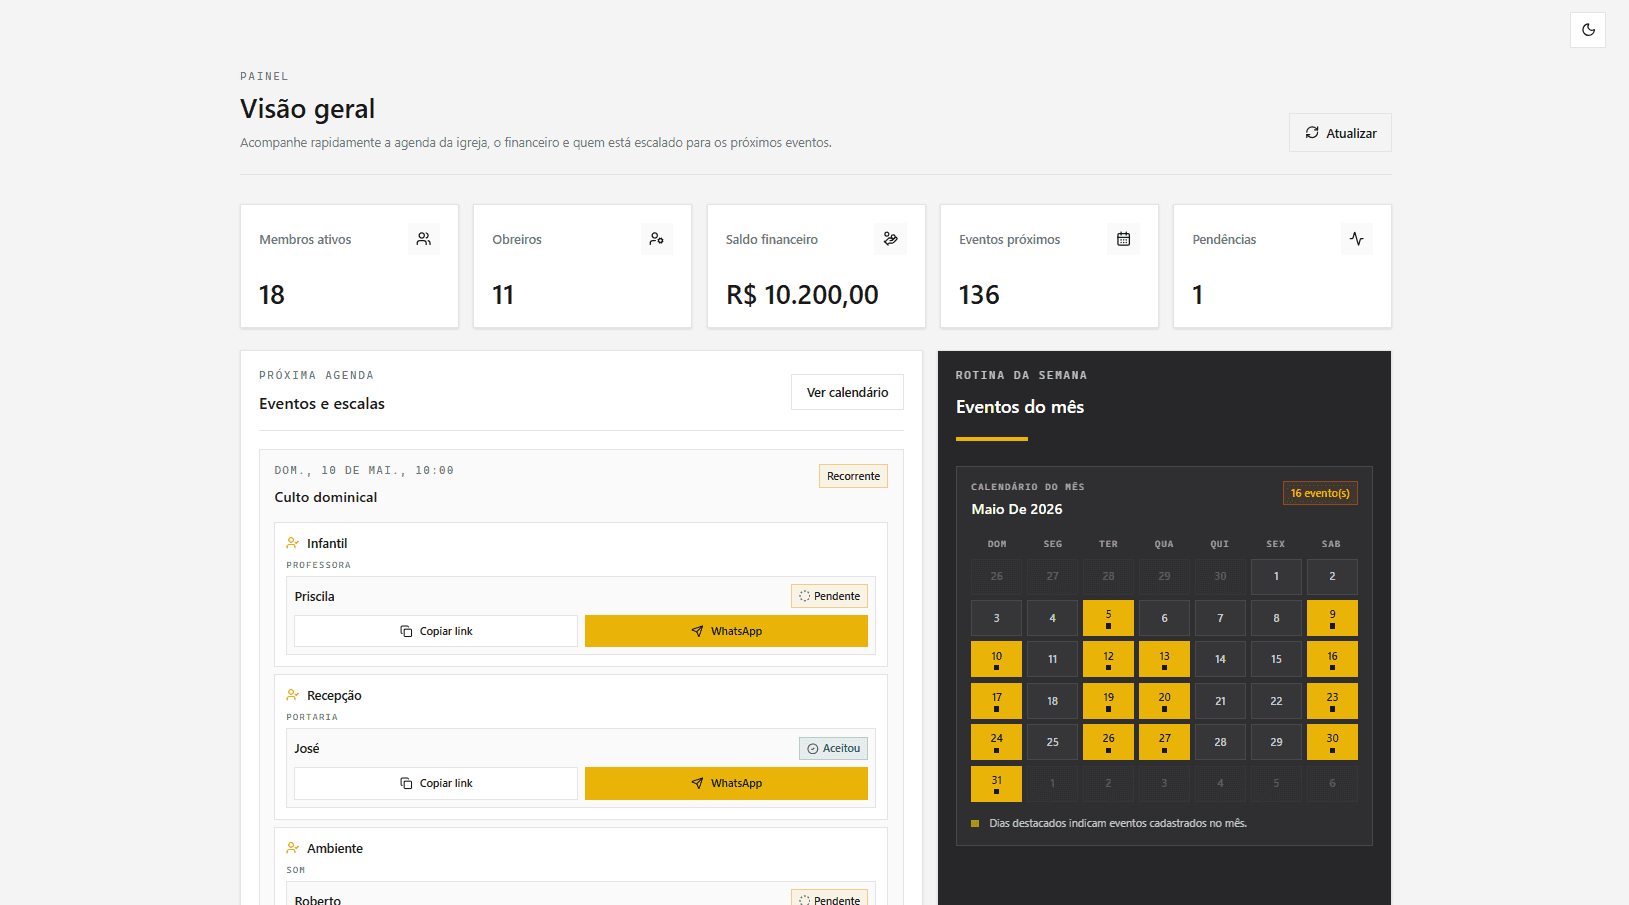The height and width of the screenshot is (905, 1629).
Task: Select May 26 in the calendar
Action: (x=1108, y=742)
